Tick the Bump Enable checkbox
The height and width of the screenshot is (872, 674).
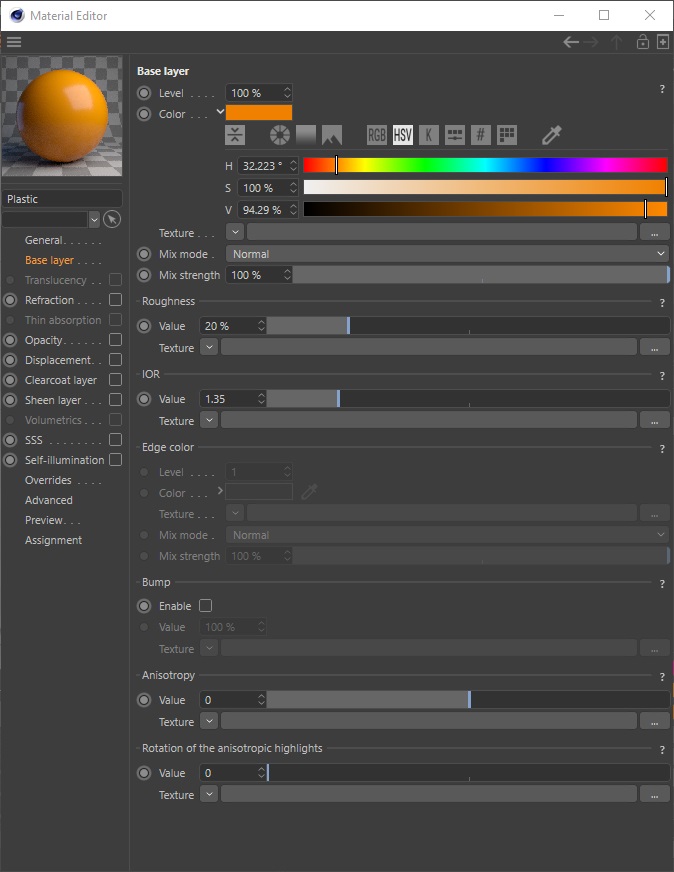[206, 605]
